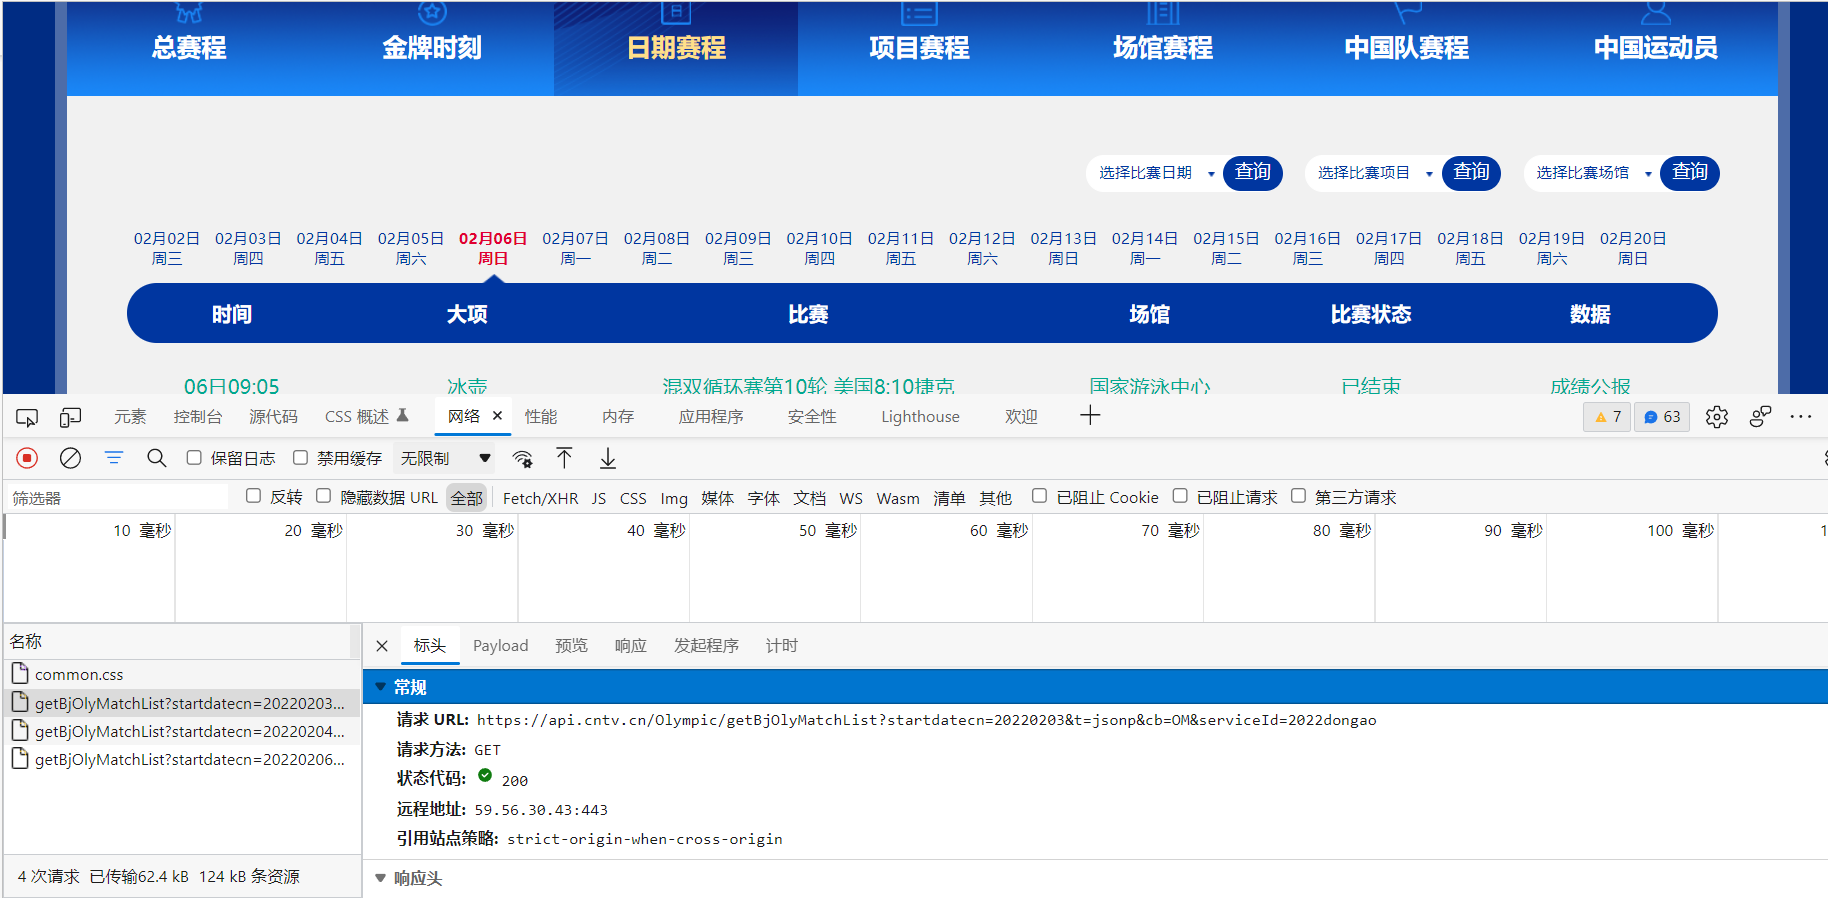Open 选择比赛项目 dropdown
The width and height of the screenshot is (1828, 898).
1374,173
